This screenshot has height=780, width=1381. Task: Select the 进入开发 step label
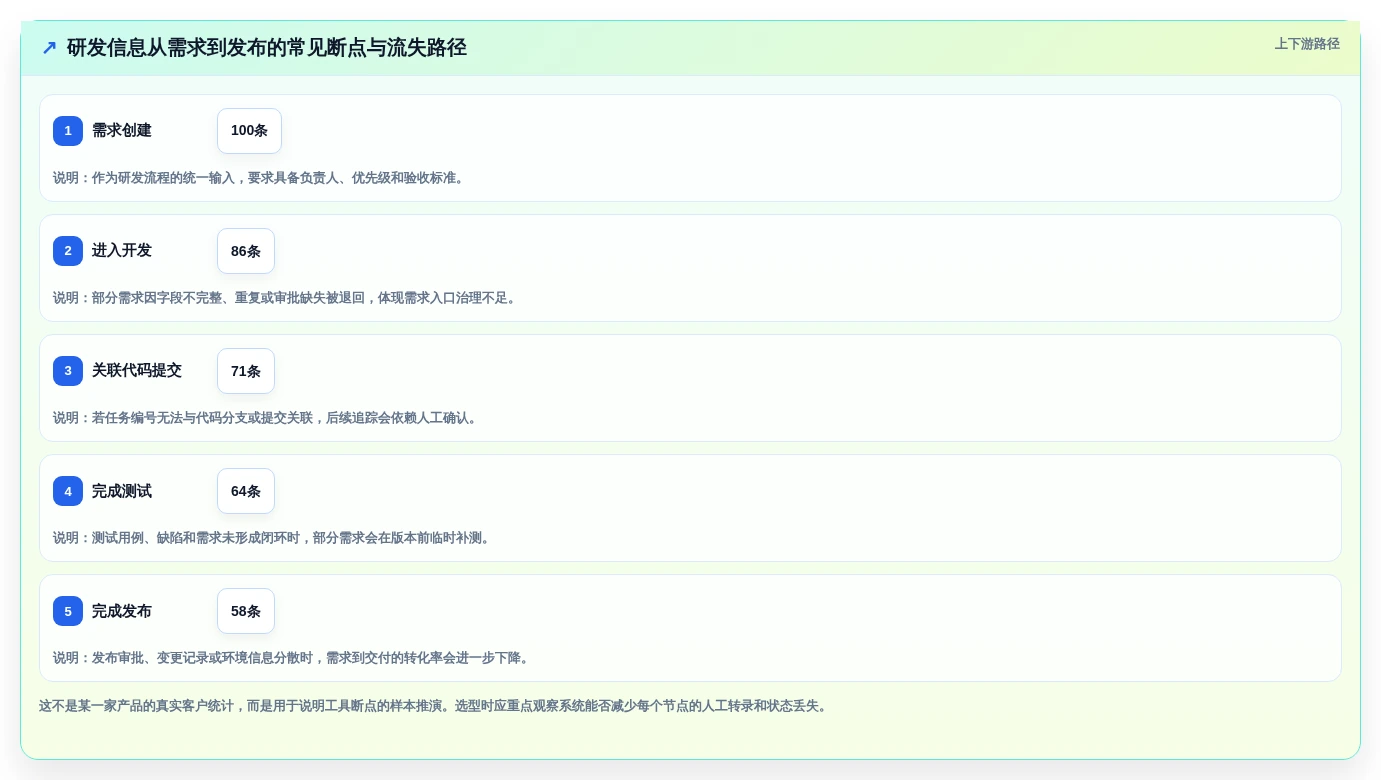(122, 251)
